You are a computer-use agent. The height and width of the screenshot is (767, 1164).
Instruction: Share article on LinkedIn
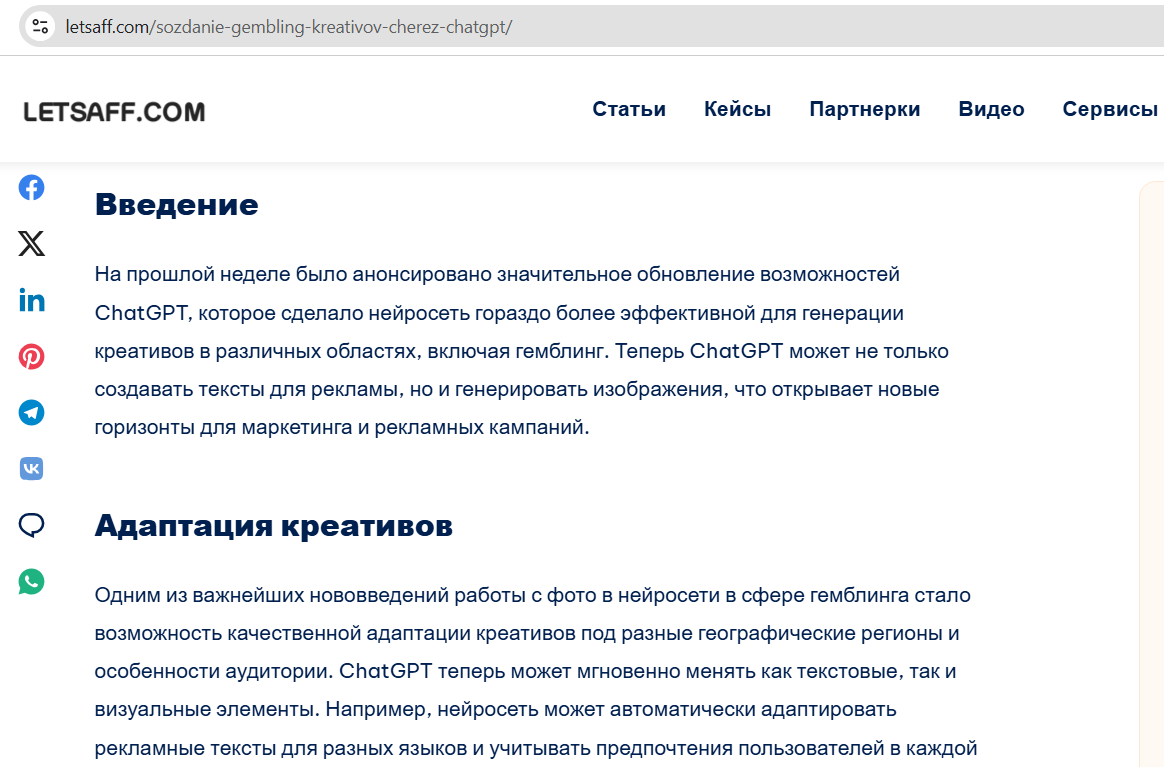click(x=31, y=300)
